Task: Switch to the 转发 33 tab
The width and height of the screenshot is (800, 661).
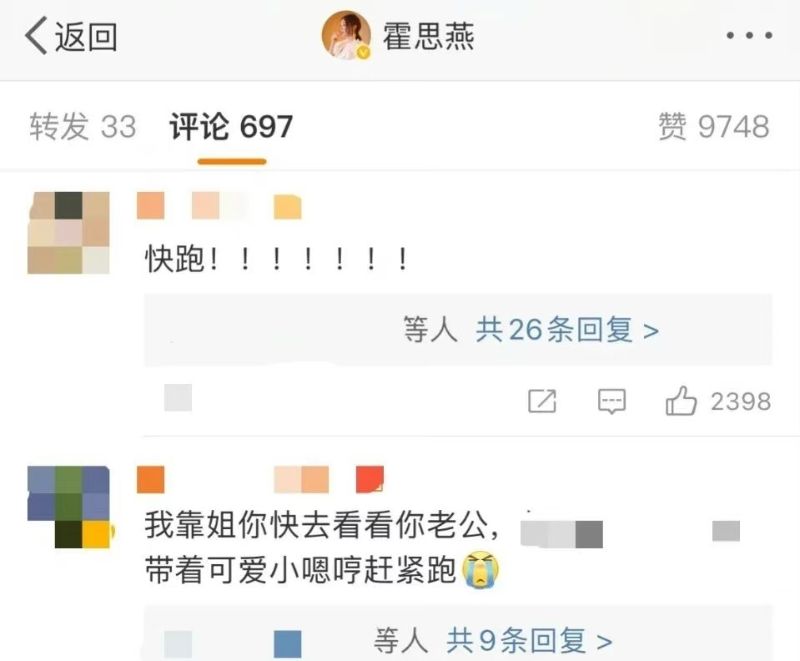Action: pyautogui.click(x=83, y=126)
